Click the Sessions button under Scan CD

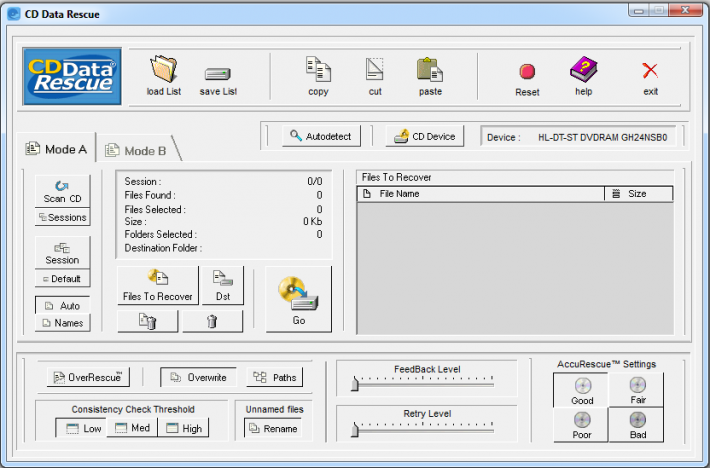tap(62, 217)
